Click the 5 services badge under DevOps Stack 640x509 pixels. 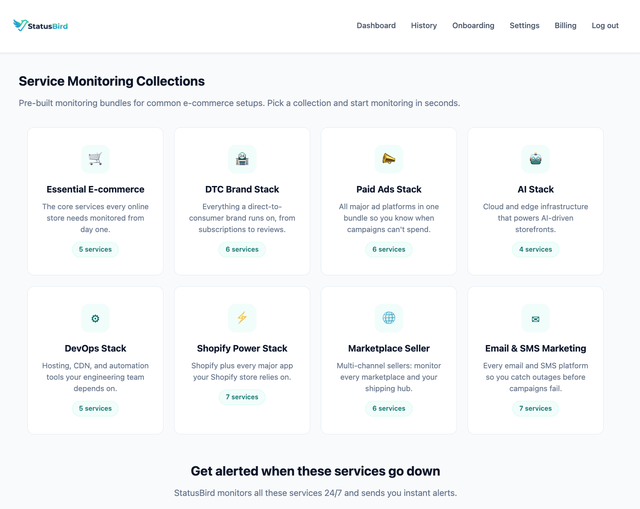point(96,409)
